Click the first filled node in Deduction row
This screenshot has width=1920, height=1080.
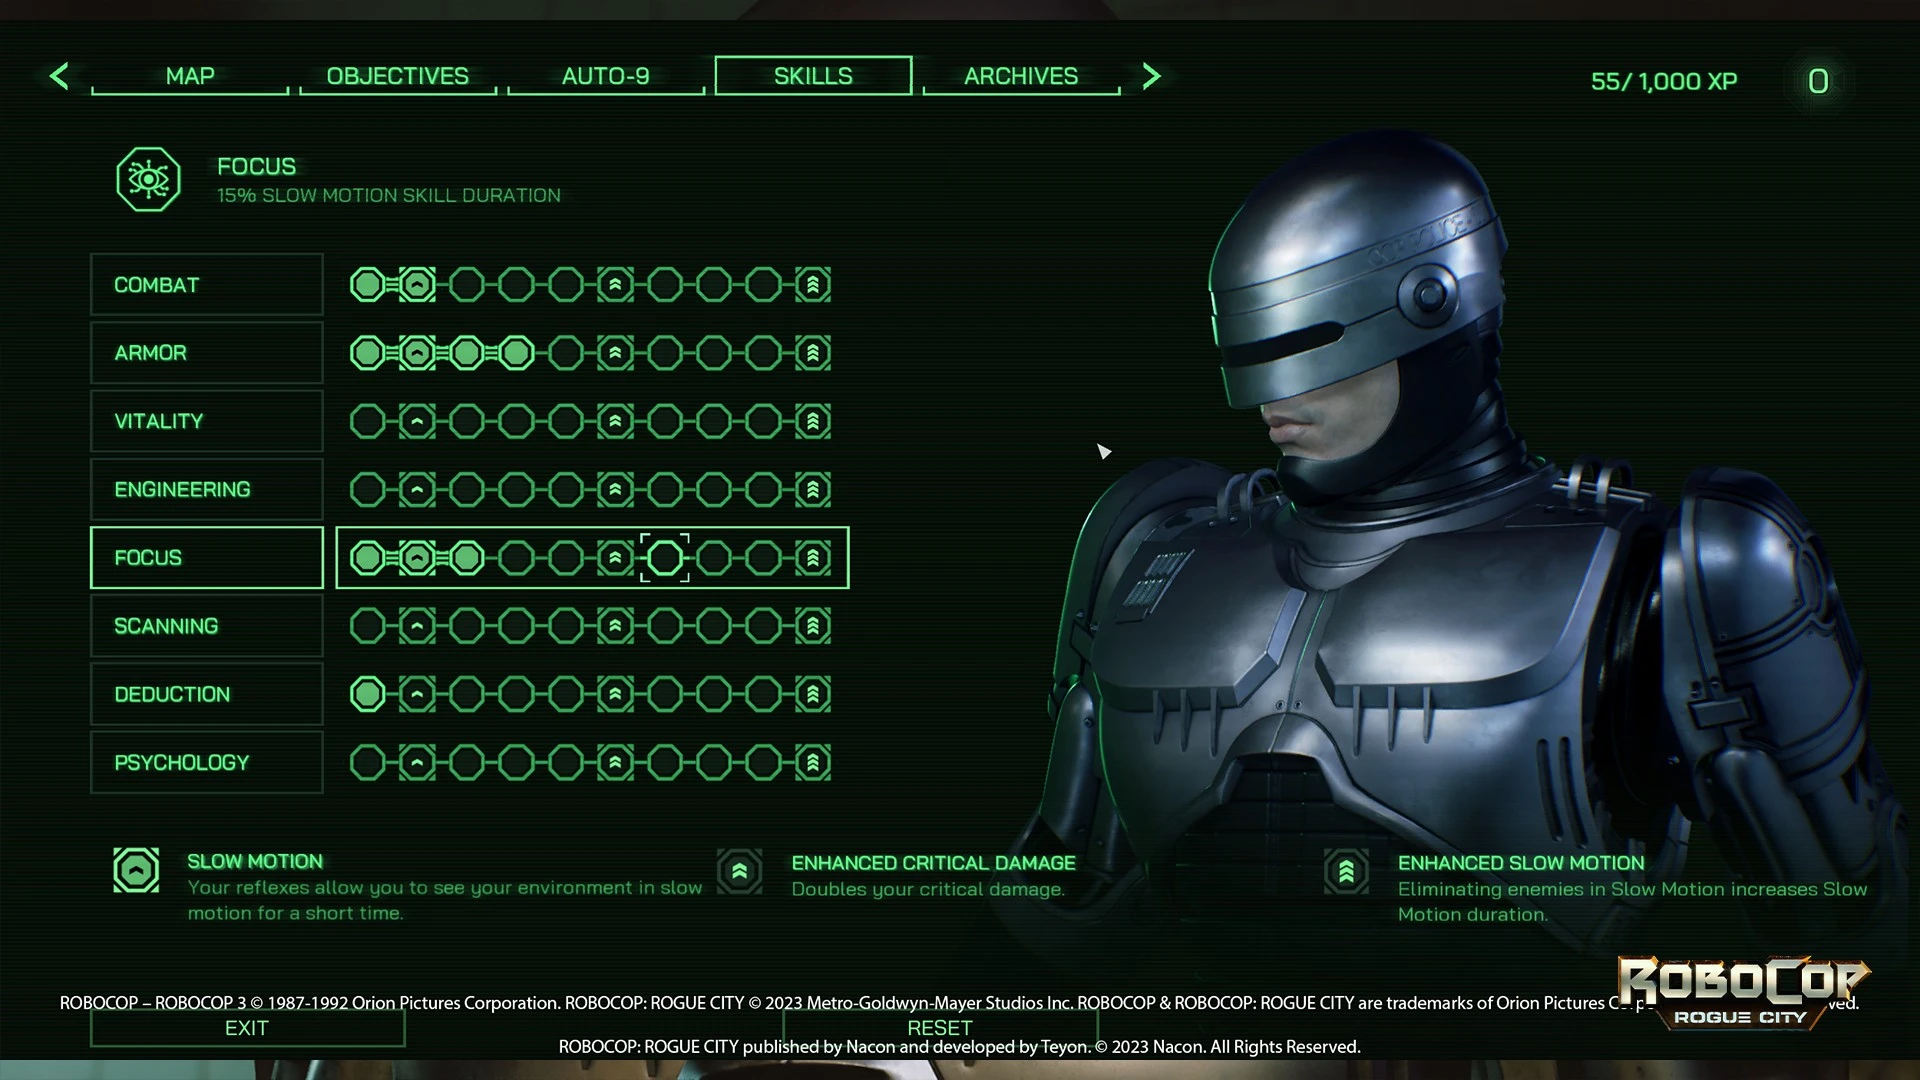click(x=368, y=694)
